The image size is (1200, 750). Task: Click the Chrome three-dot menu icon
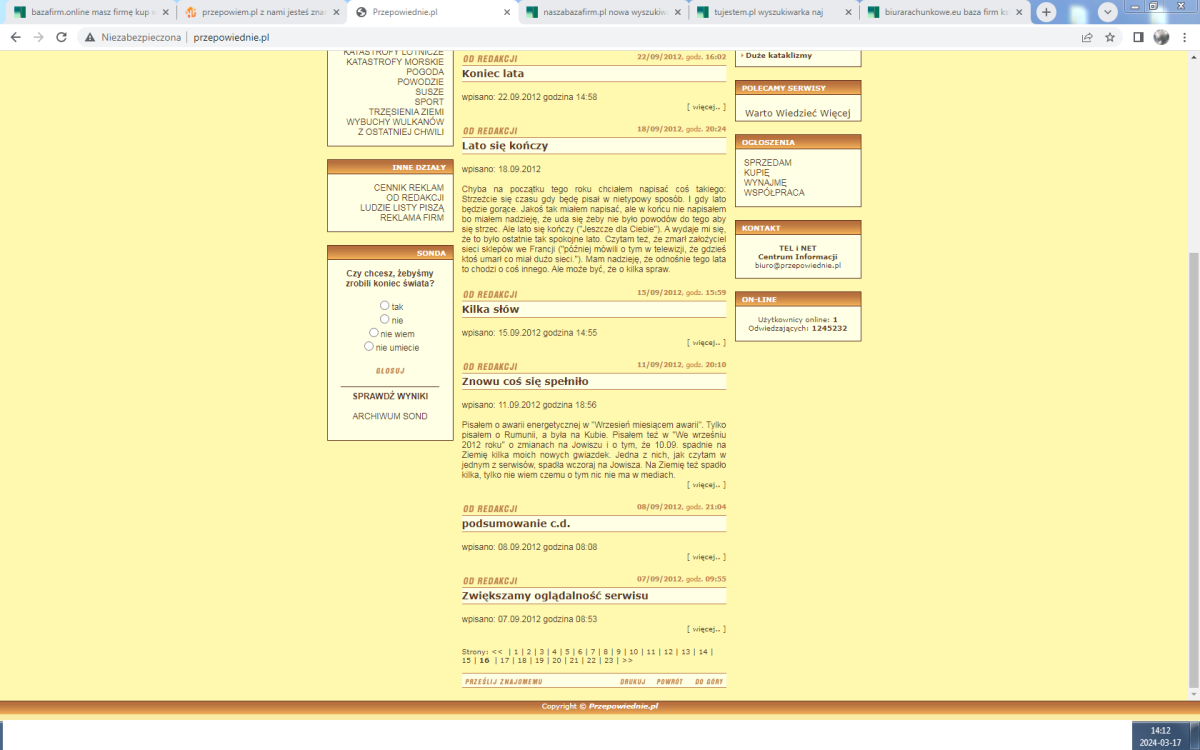pos(1185,37)
